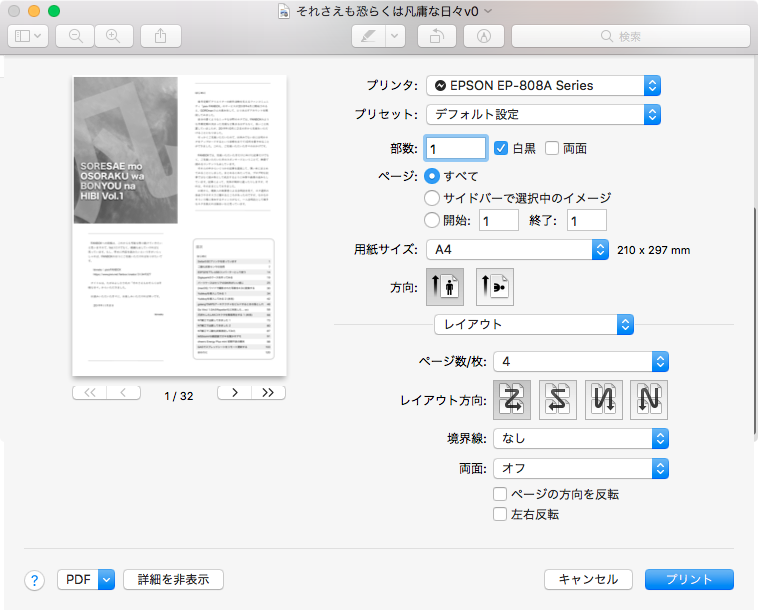Screen dimensions: 758x610
Task: Open the 境界線 なし dropdown
Action: click(581, 439)
